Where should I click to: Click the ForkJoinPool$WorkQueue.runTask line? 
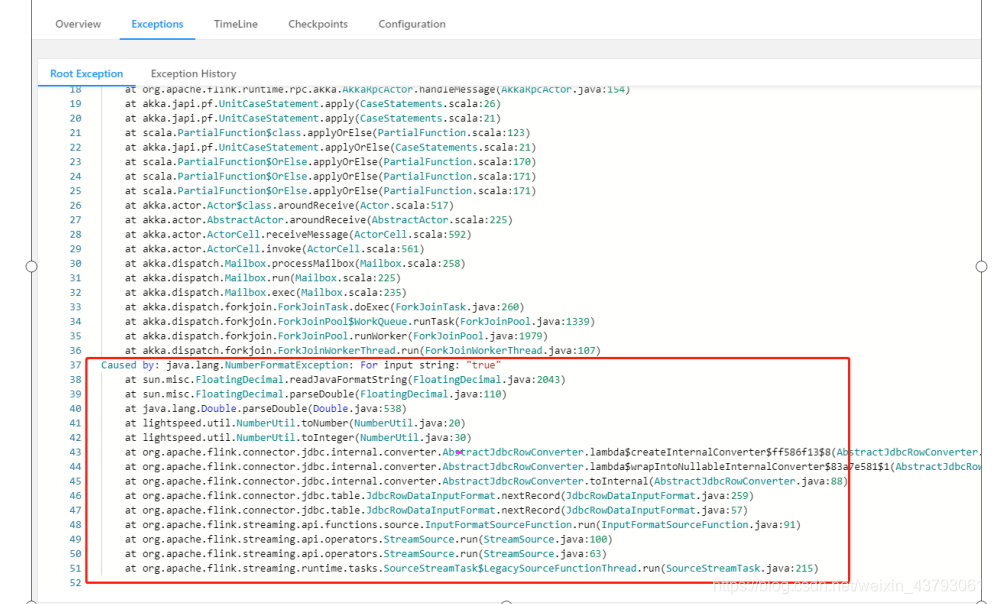(x=360, y=321)
